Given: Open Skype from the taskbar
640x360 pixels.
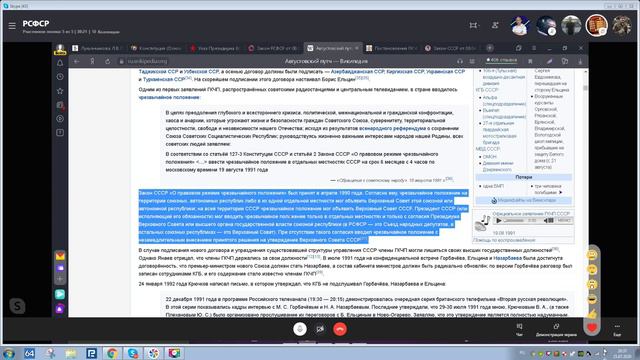Looking at the screenshot, I should coord(133,353).
